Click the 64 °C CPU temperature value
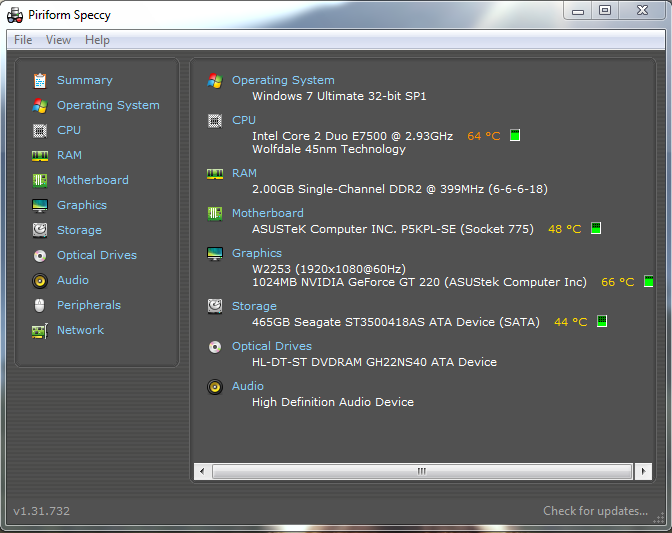The width and height of the screenshot is (672, 533). click(484, 136)
